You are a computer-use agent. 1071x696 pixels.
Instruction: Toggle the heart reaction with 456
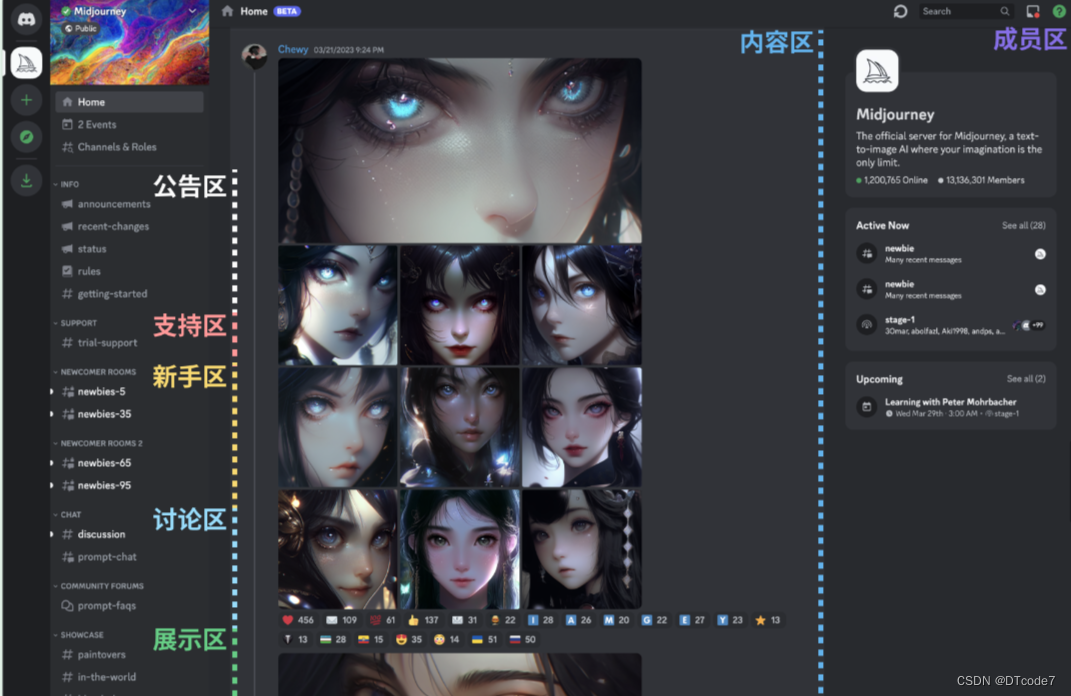tap(298, 620)
